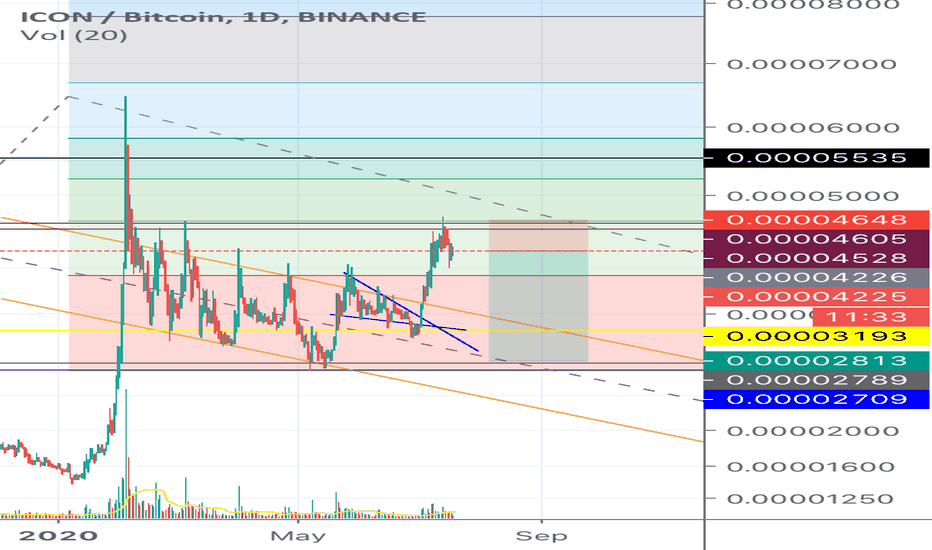Click the 0.00001600 price axis tick
Screen dimensions: 932x550
click(811, 467)
